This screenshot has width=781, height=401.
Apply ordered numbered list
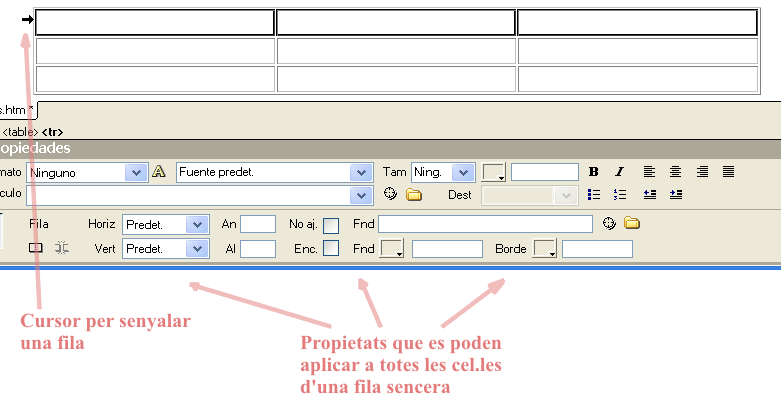(620, 194)
